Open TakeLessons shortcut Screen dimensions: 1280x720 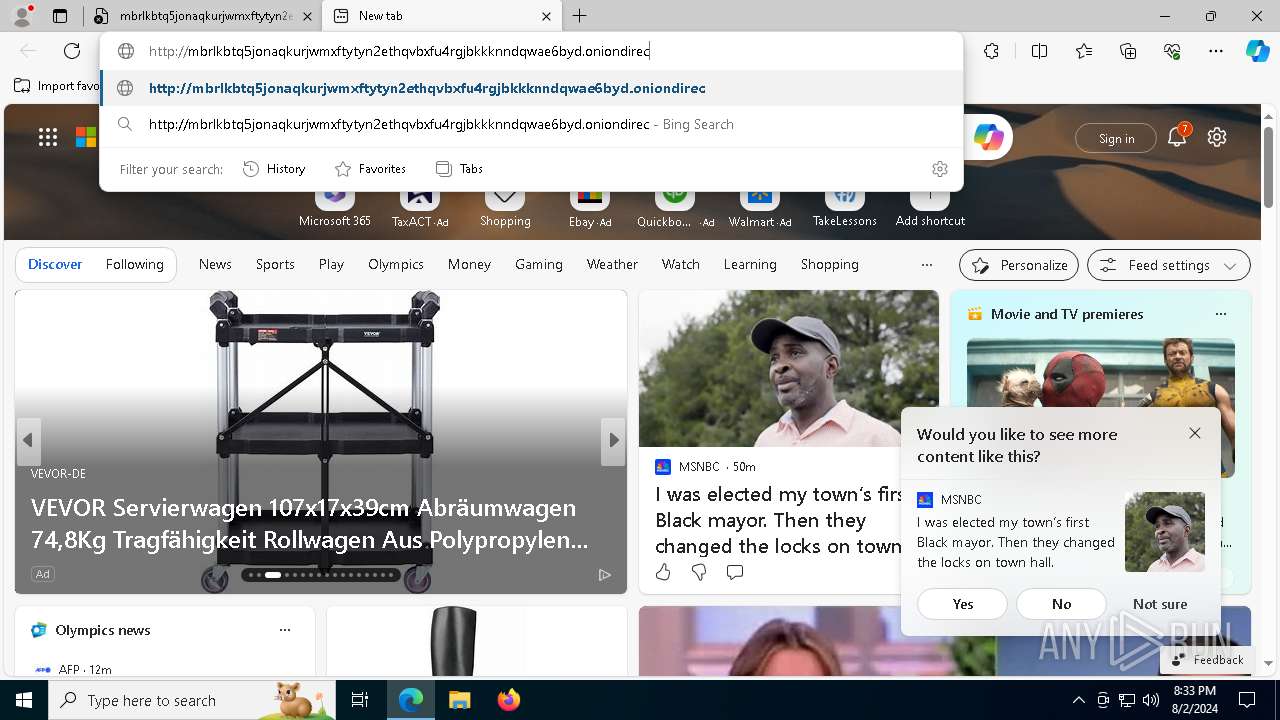click(845, 208)
